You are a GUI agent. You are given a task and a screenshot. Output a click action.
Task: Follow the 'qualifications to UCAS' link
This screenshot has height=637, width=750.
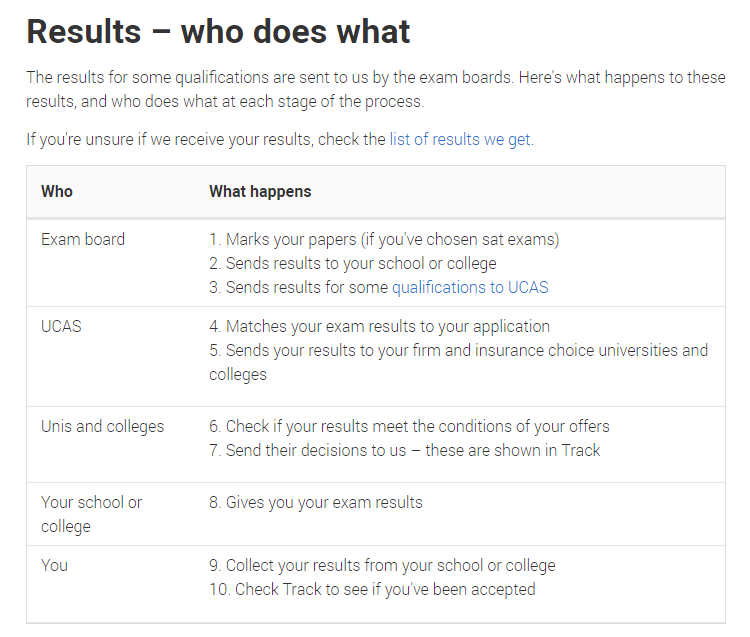point(470,287)
